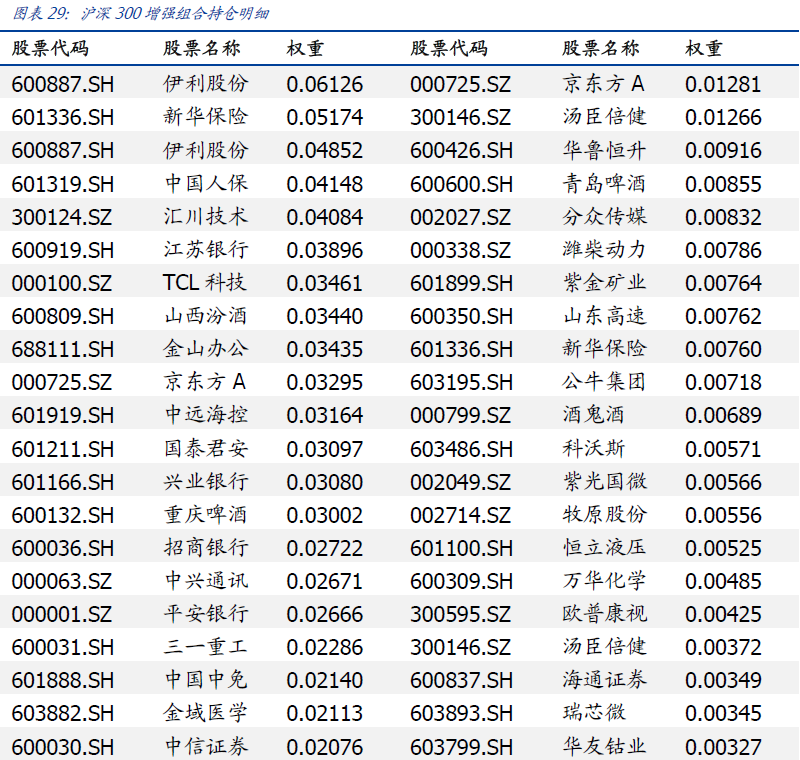Image resolution: width=800 pixels, height=760 pixels.
Task: Click stock code 603486.SH
Action: [x=461, y=449]
